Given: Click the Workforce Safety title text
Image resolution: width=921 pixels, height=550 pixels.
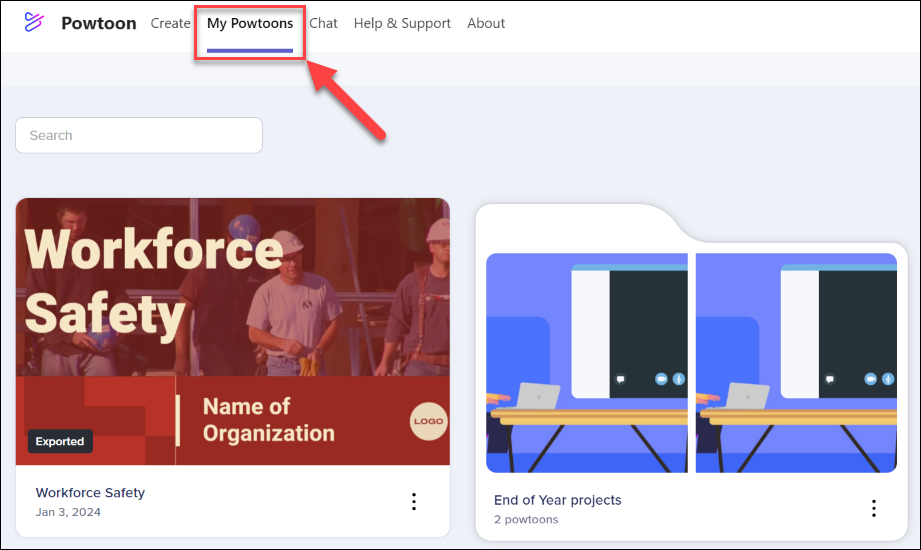Looking at the screenshot, I should pyautogui.click(x=90, y=492).
